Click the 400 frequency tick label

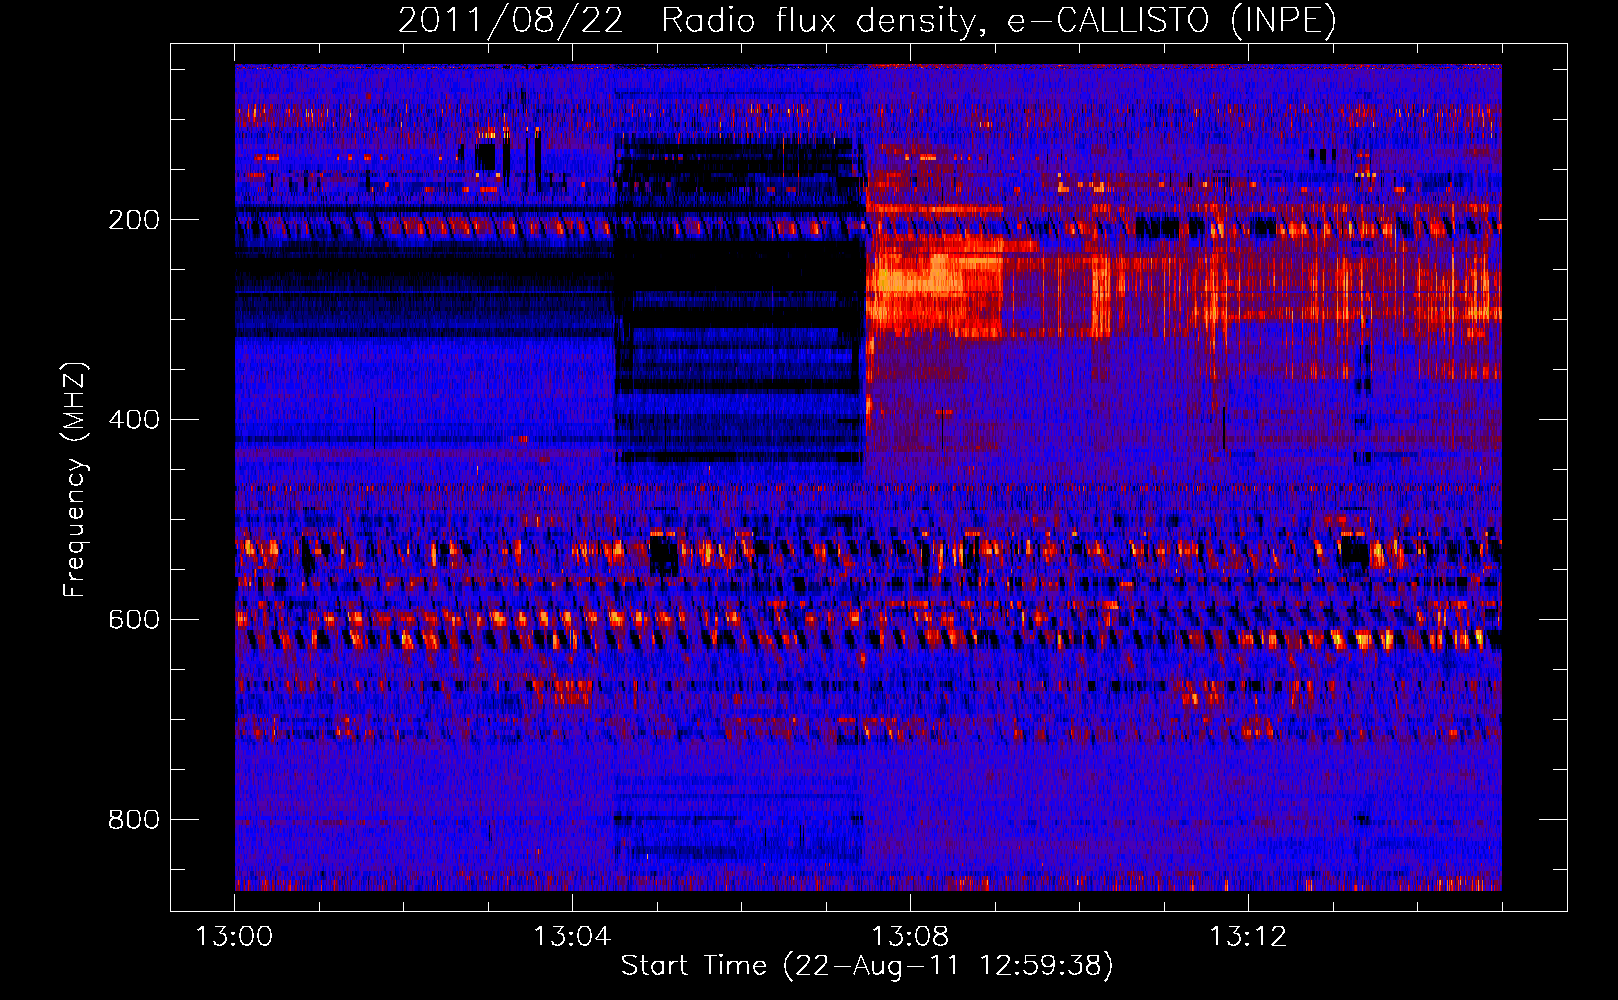[x=134, y=420]
